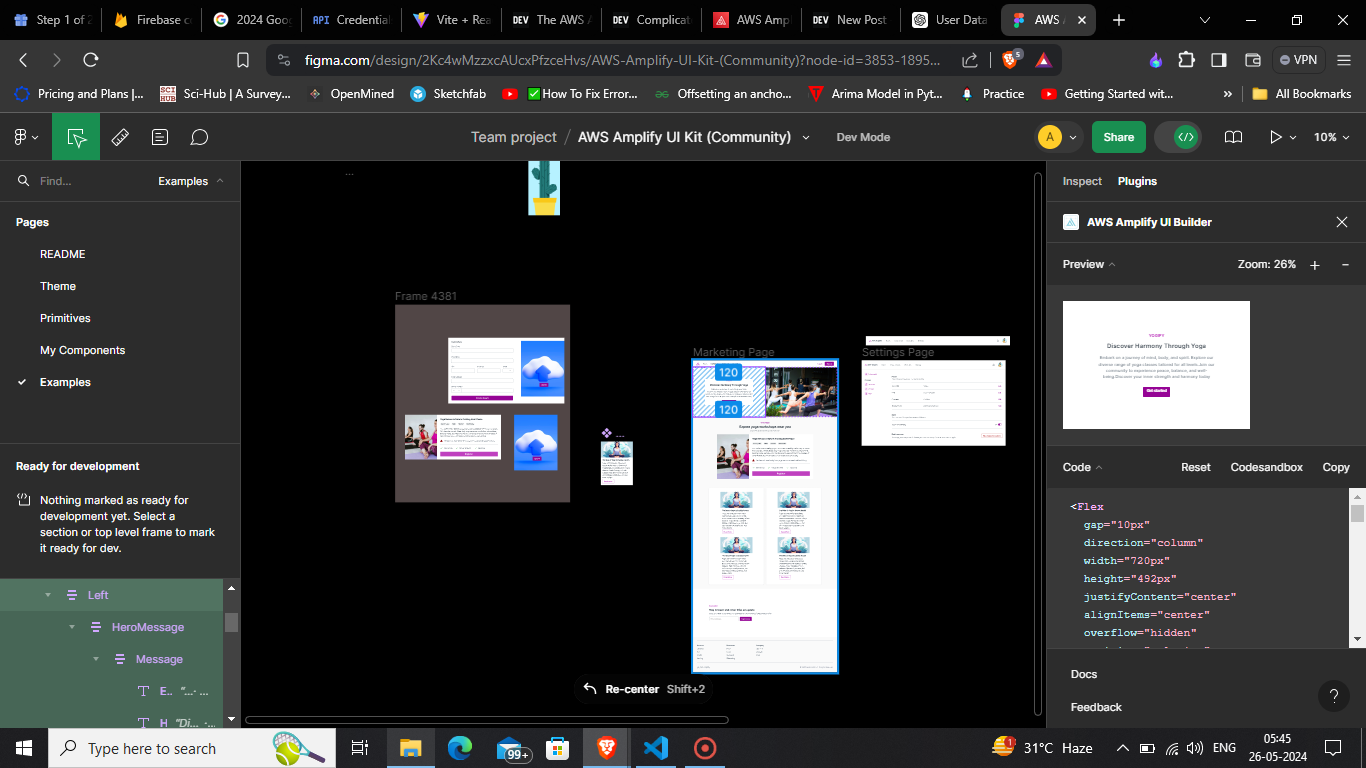Toggle Dev Mode switch off

click(1185, 137)
